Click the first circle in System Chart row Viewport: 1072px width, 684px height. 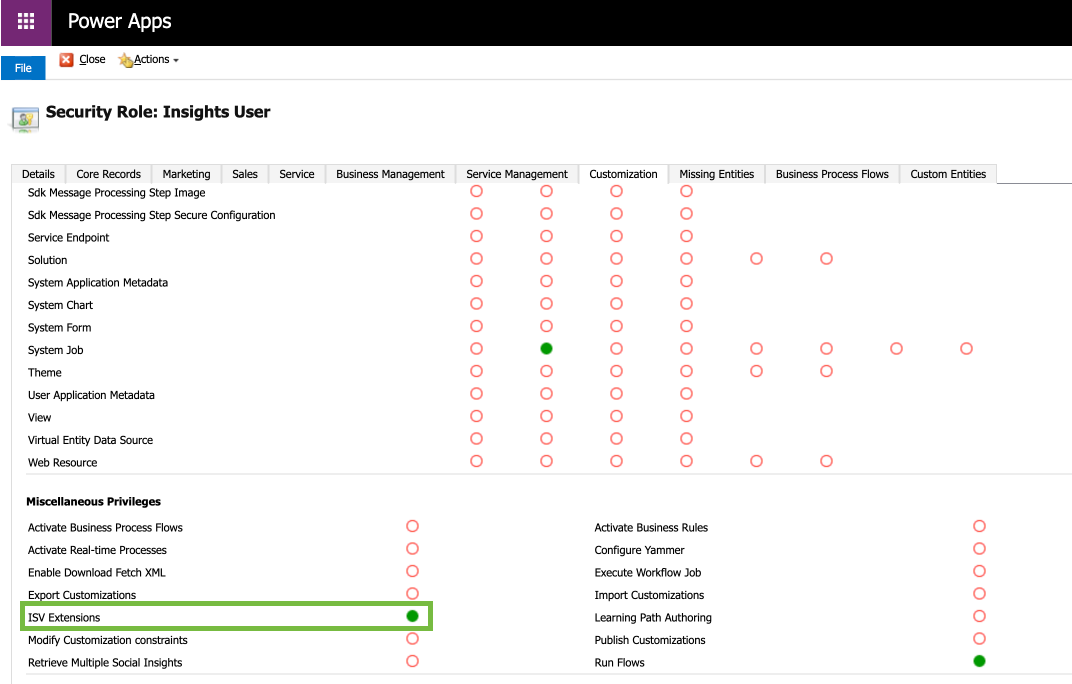click(x=477, y=304)
